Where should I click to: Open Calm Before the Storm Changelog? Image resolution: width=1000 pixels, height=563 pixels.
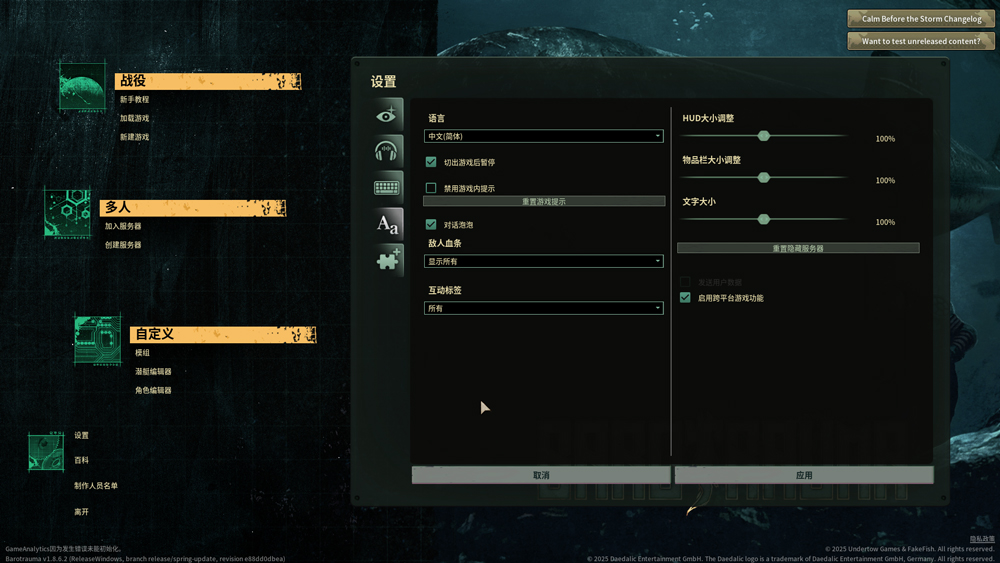921,18
